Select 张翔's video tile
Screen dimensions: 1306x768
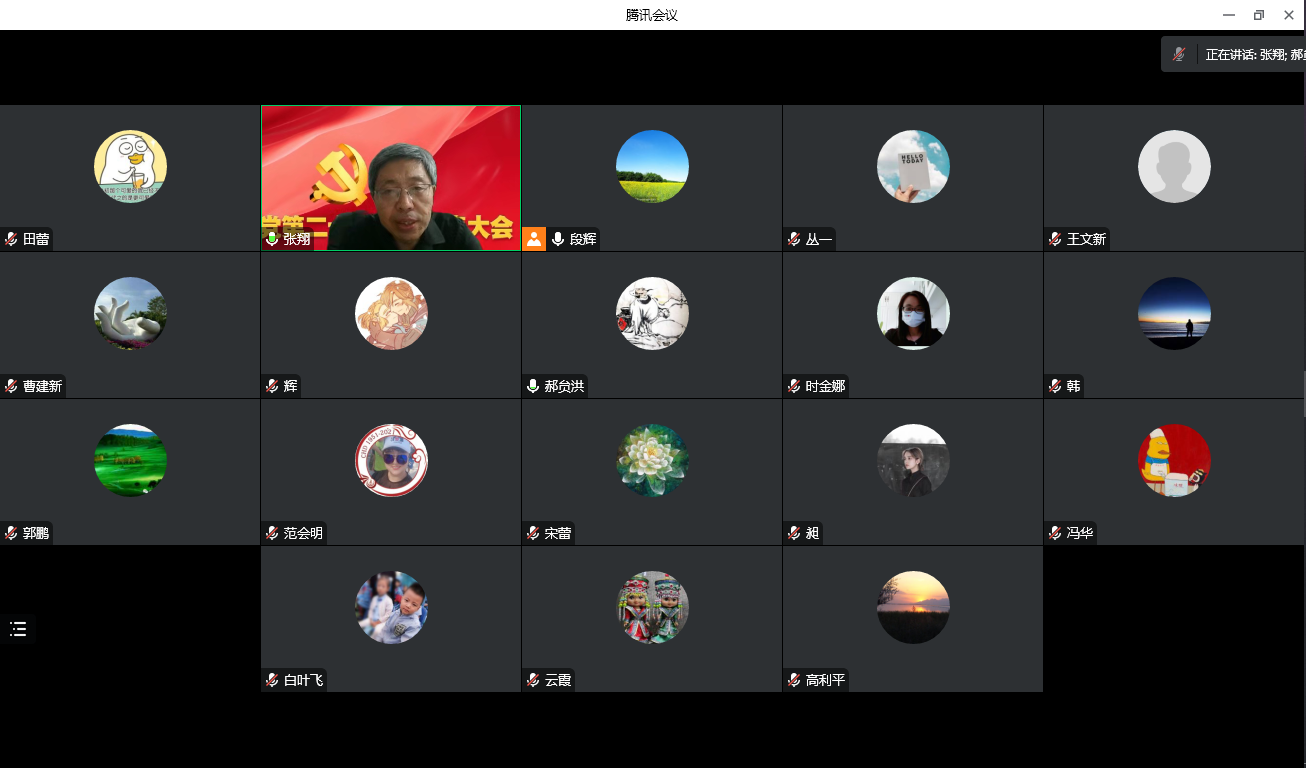click(390, 177)
